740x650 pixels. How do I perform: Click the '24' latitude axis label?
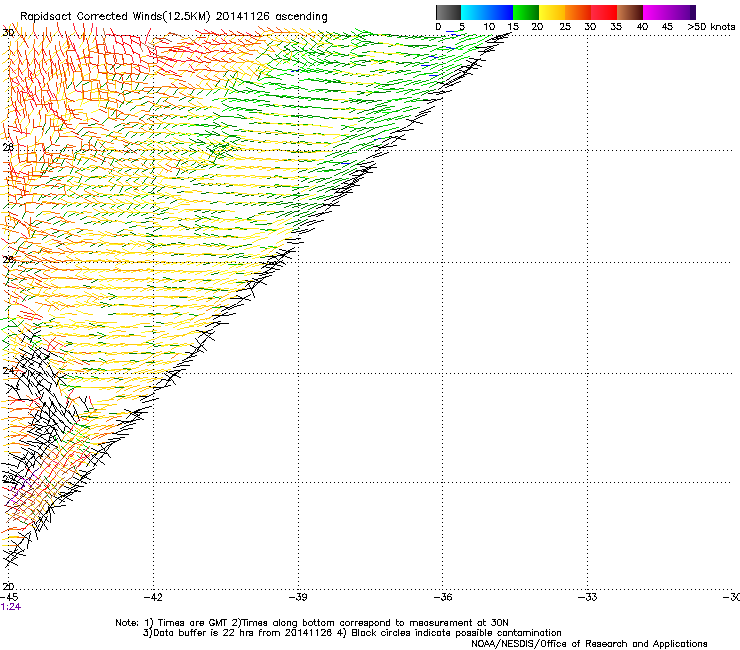pyautogui.click(x=8, y=371)
